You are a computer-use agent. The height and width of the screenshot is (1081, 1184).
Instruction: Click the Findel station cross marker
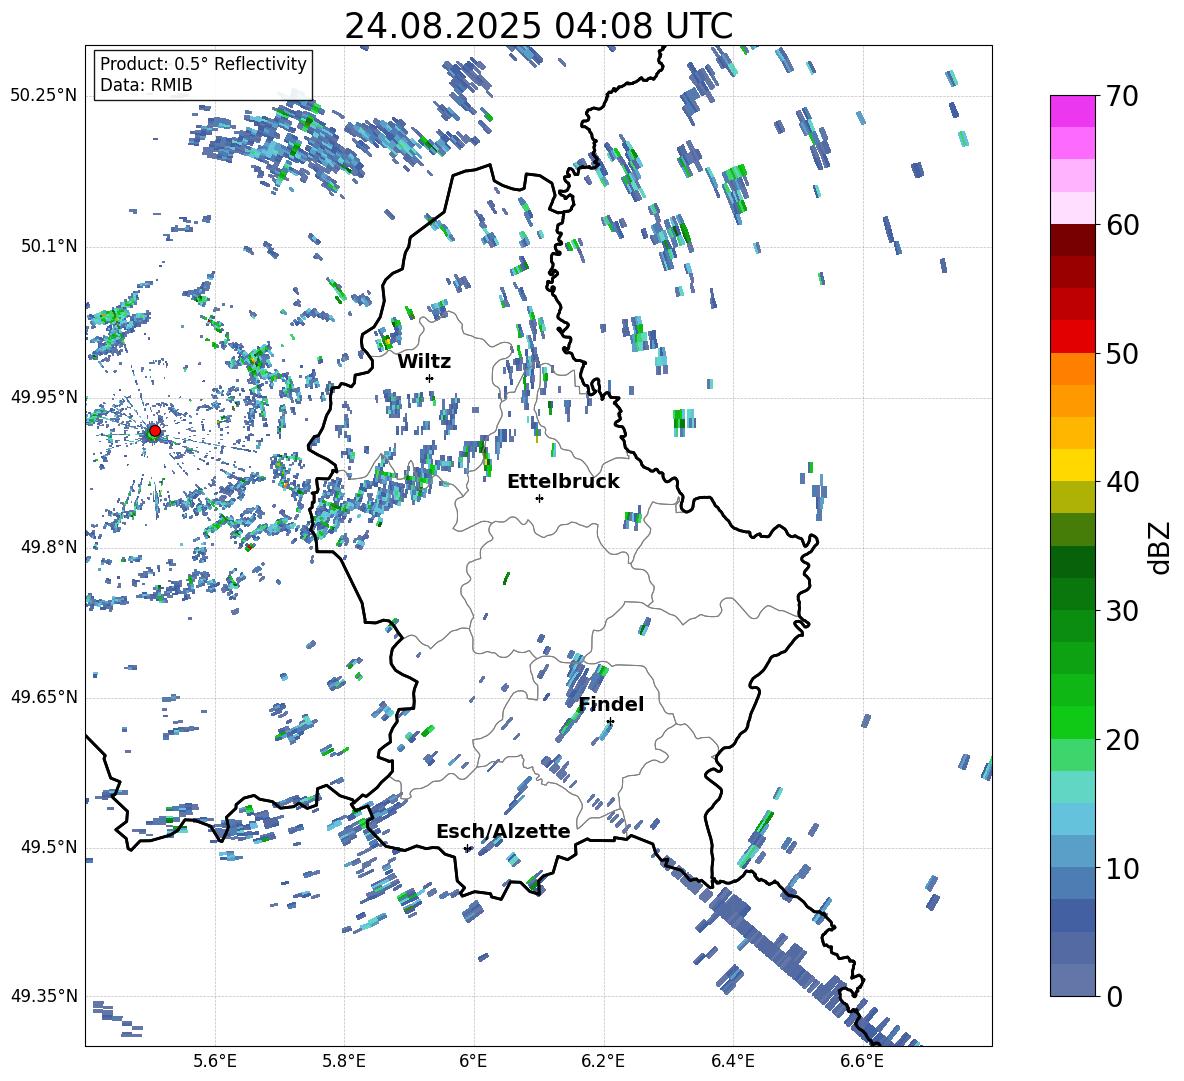click(610, 722)
